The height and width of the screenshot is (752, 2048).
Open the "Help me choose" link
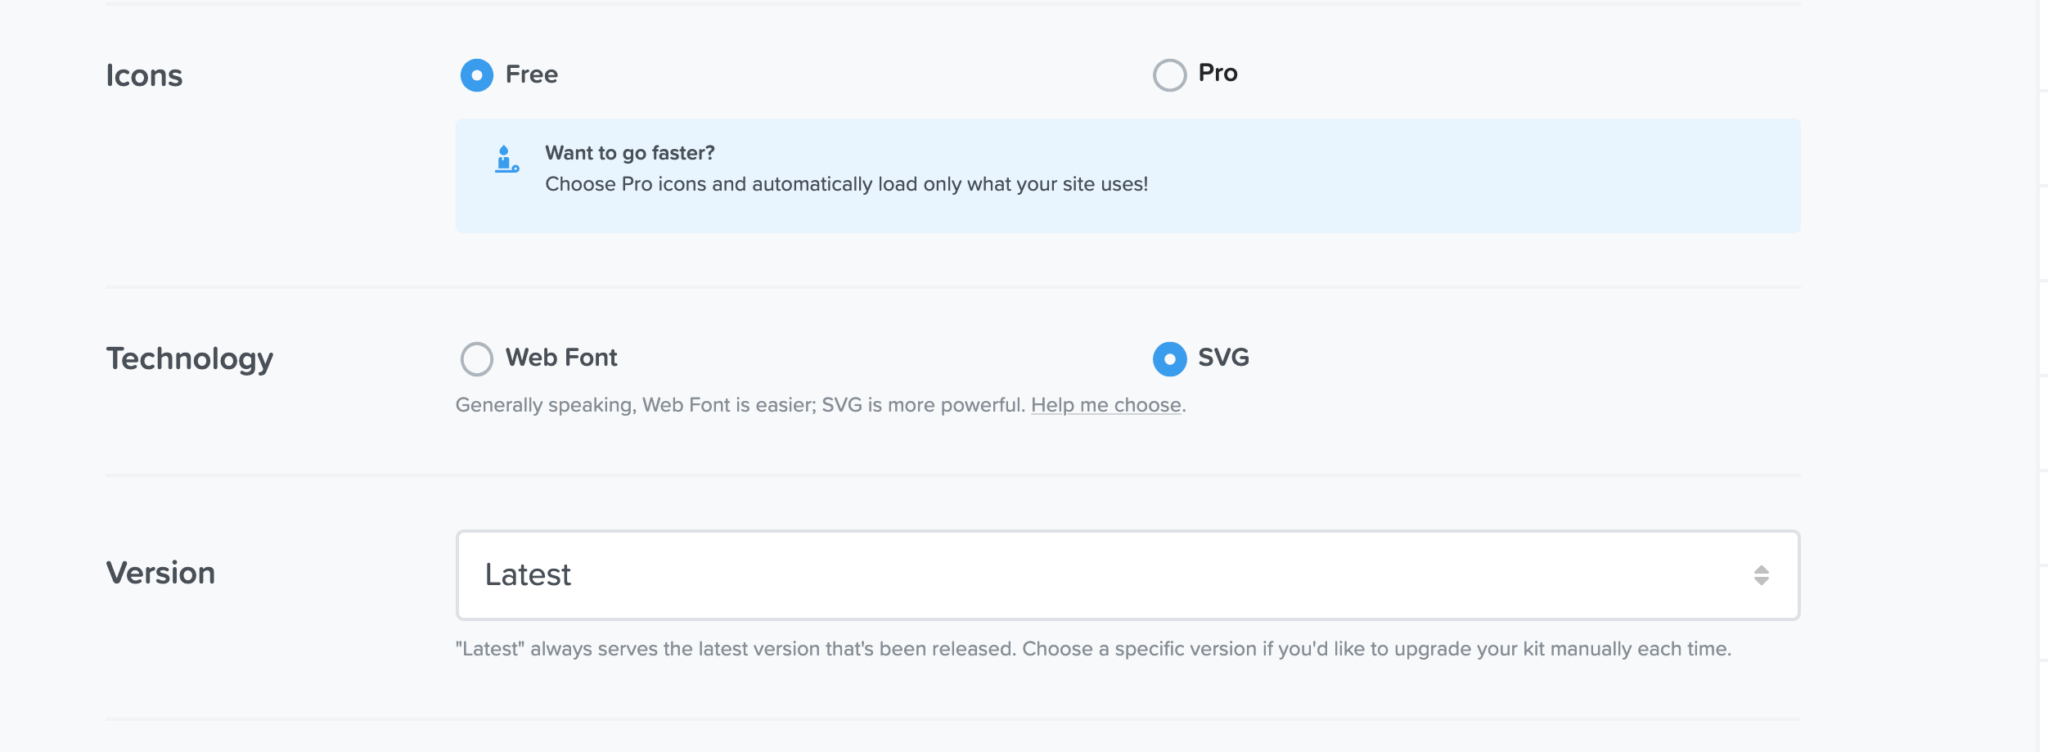pyautogui.click(x=1106, y=405)
